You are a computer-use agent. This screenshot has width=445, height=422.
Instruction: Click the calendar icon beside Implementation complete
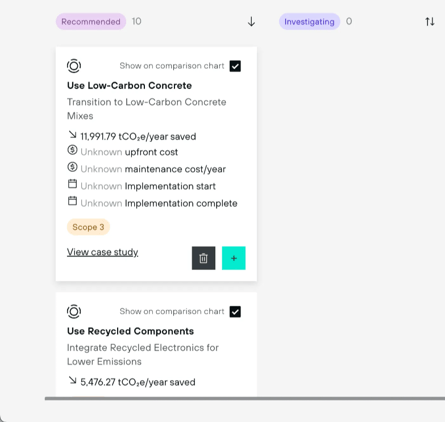coord(72,201)
